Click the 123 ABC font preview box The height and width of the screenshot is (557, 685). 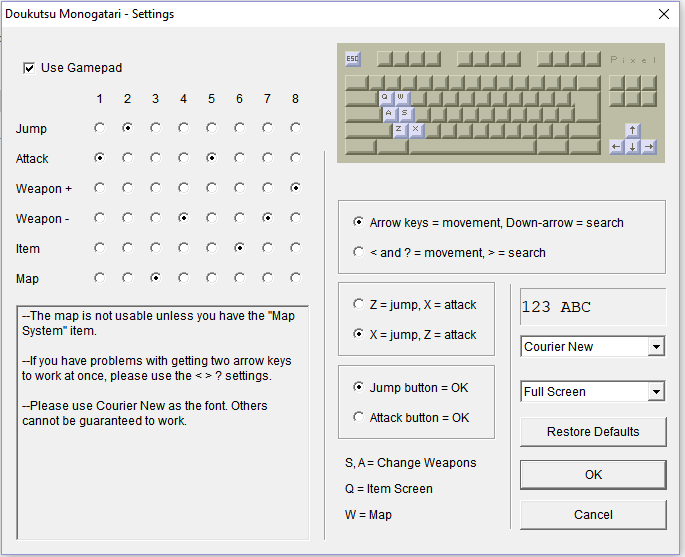coord(593,307)
